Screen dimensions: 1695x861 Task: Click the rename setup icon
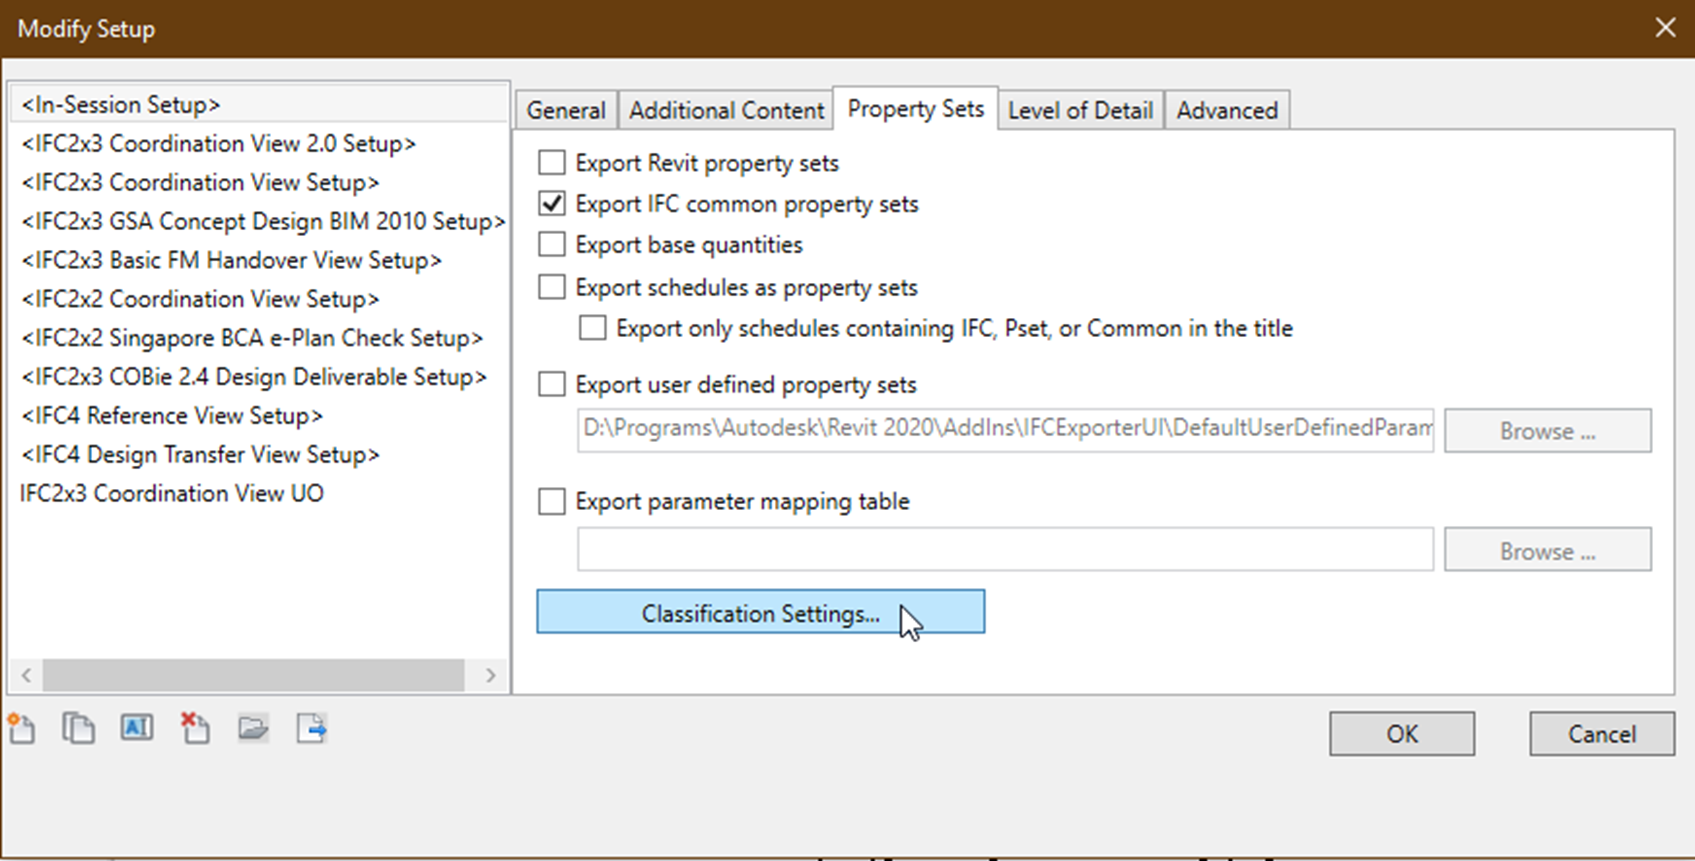pos(137,728)
